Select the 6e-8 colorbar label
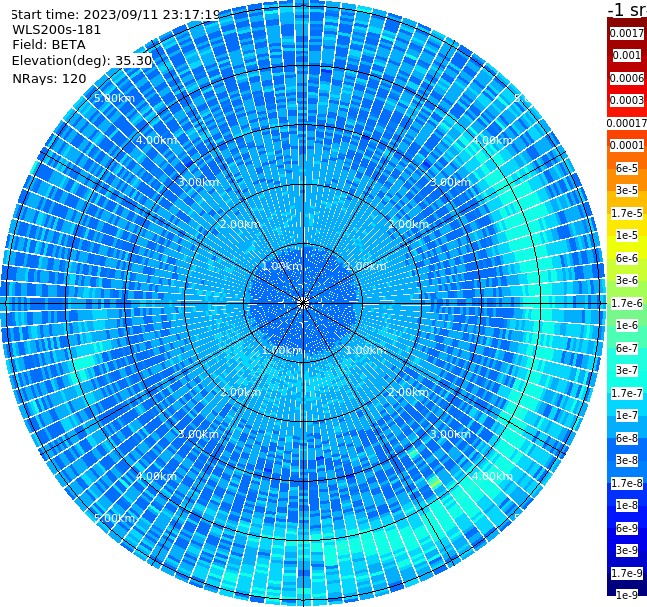Image resolution: width=647 pixels, height=607 pixels. coord(627,438)
